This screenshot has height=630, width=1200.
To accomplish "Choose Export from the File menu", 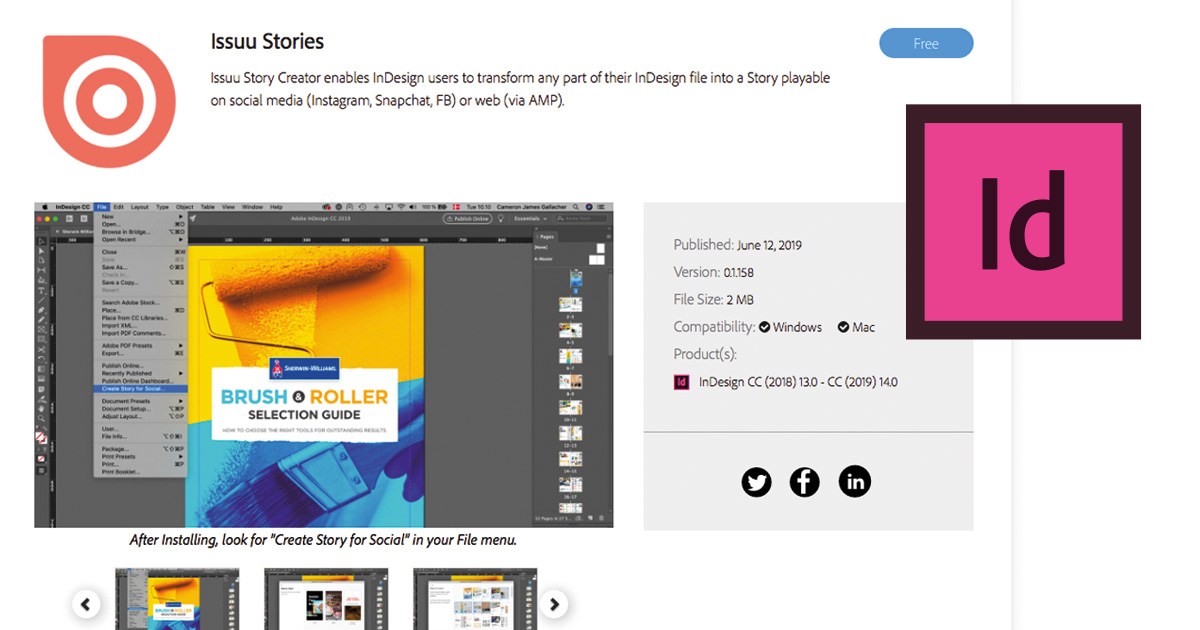I will coord(141,353).
